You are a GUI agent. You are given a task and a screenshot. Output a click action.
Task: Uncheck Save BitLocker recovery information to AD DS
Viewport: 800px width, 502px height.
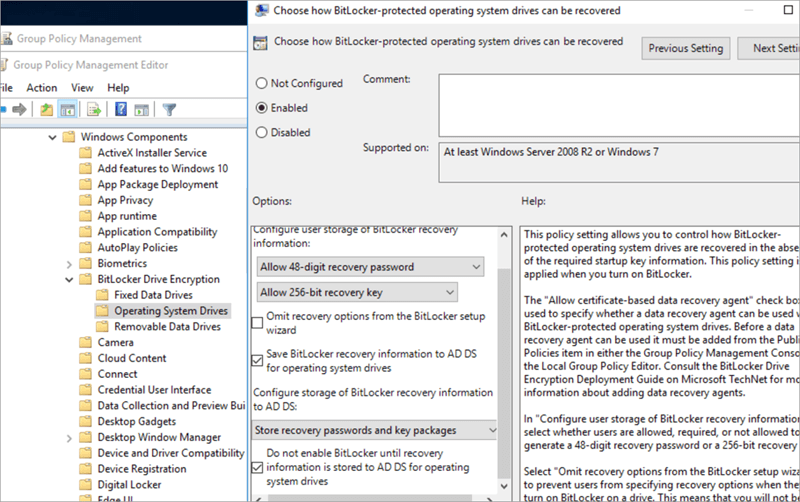pyautogui.click(x=259, y=360)
